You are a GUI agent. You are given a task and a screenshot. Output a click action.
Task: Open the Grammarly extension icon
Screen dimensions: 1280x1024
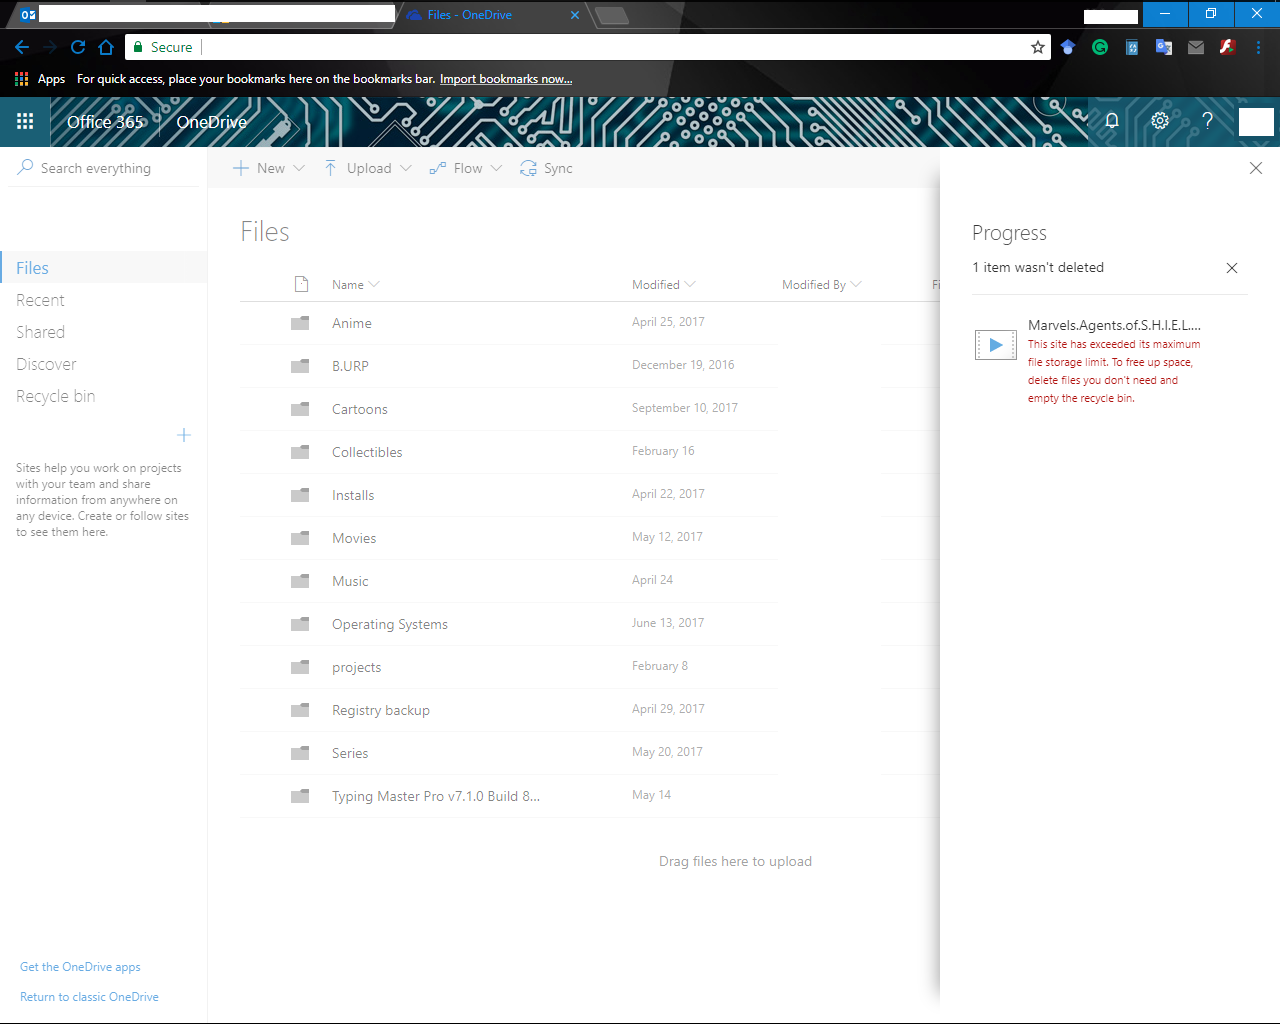1100,47
